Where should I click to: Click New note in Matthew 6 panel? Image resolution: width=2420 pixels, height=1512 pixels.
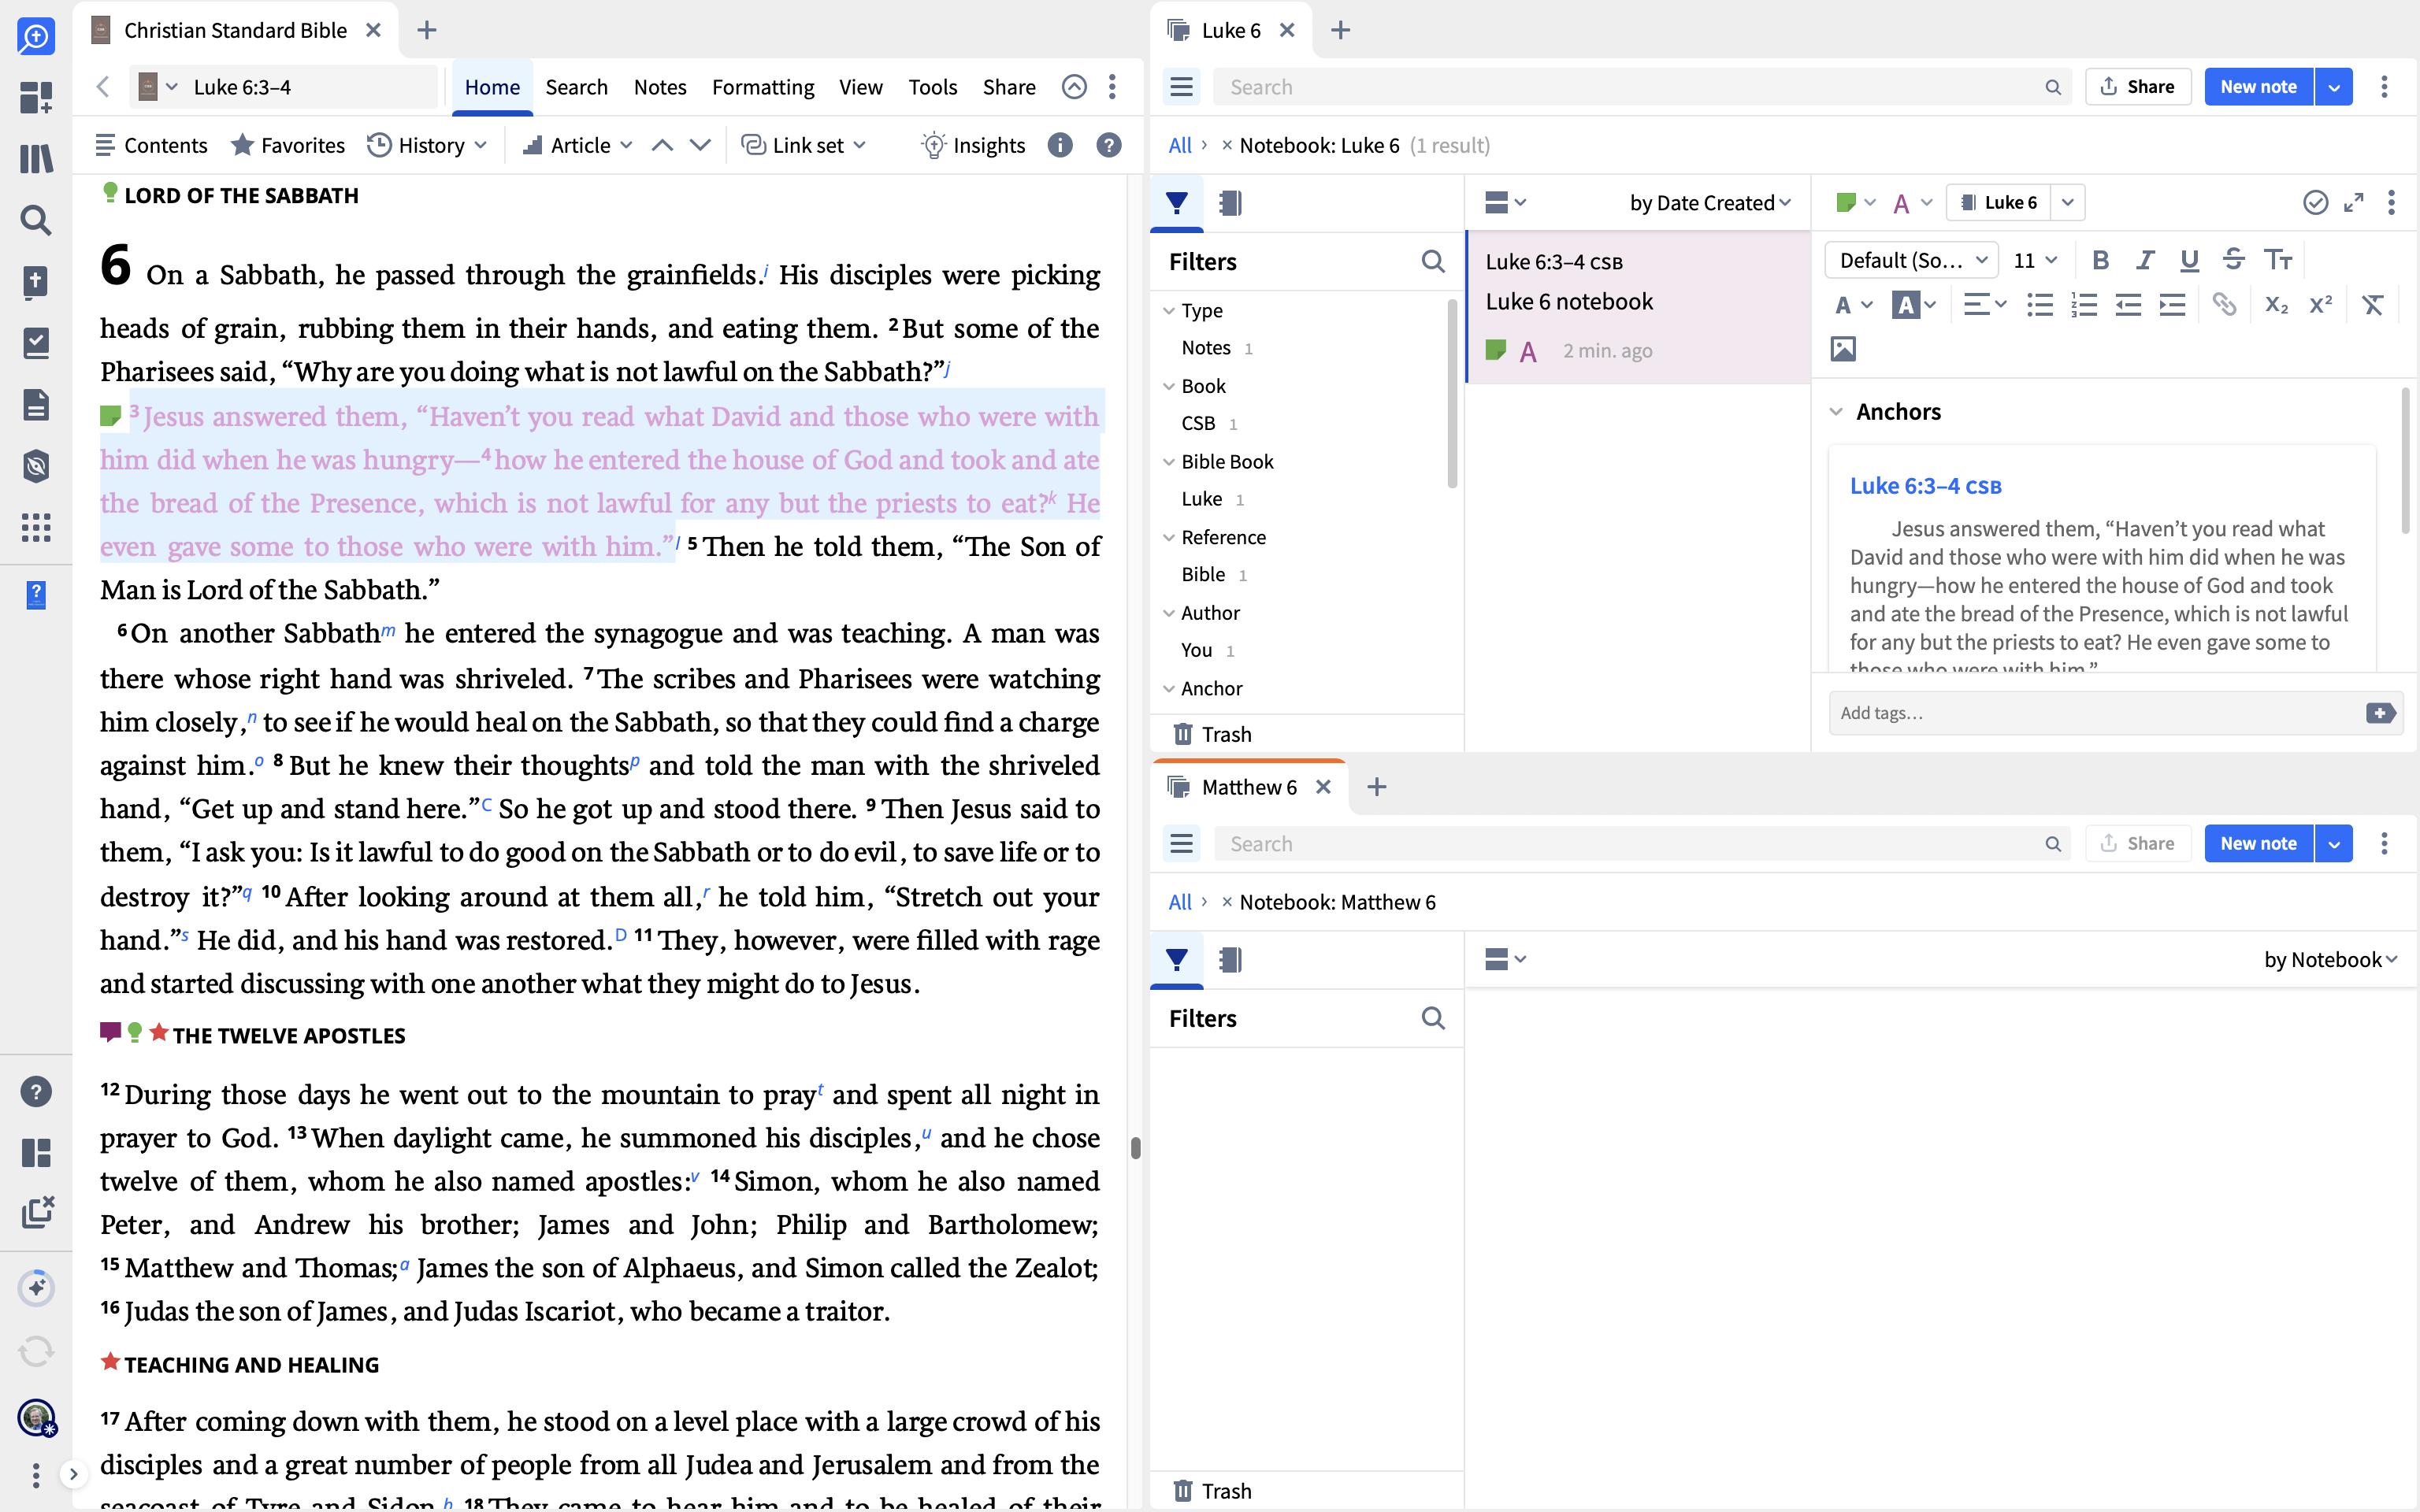2257,844
